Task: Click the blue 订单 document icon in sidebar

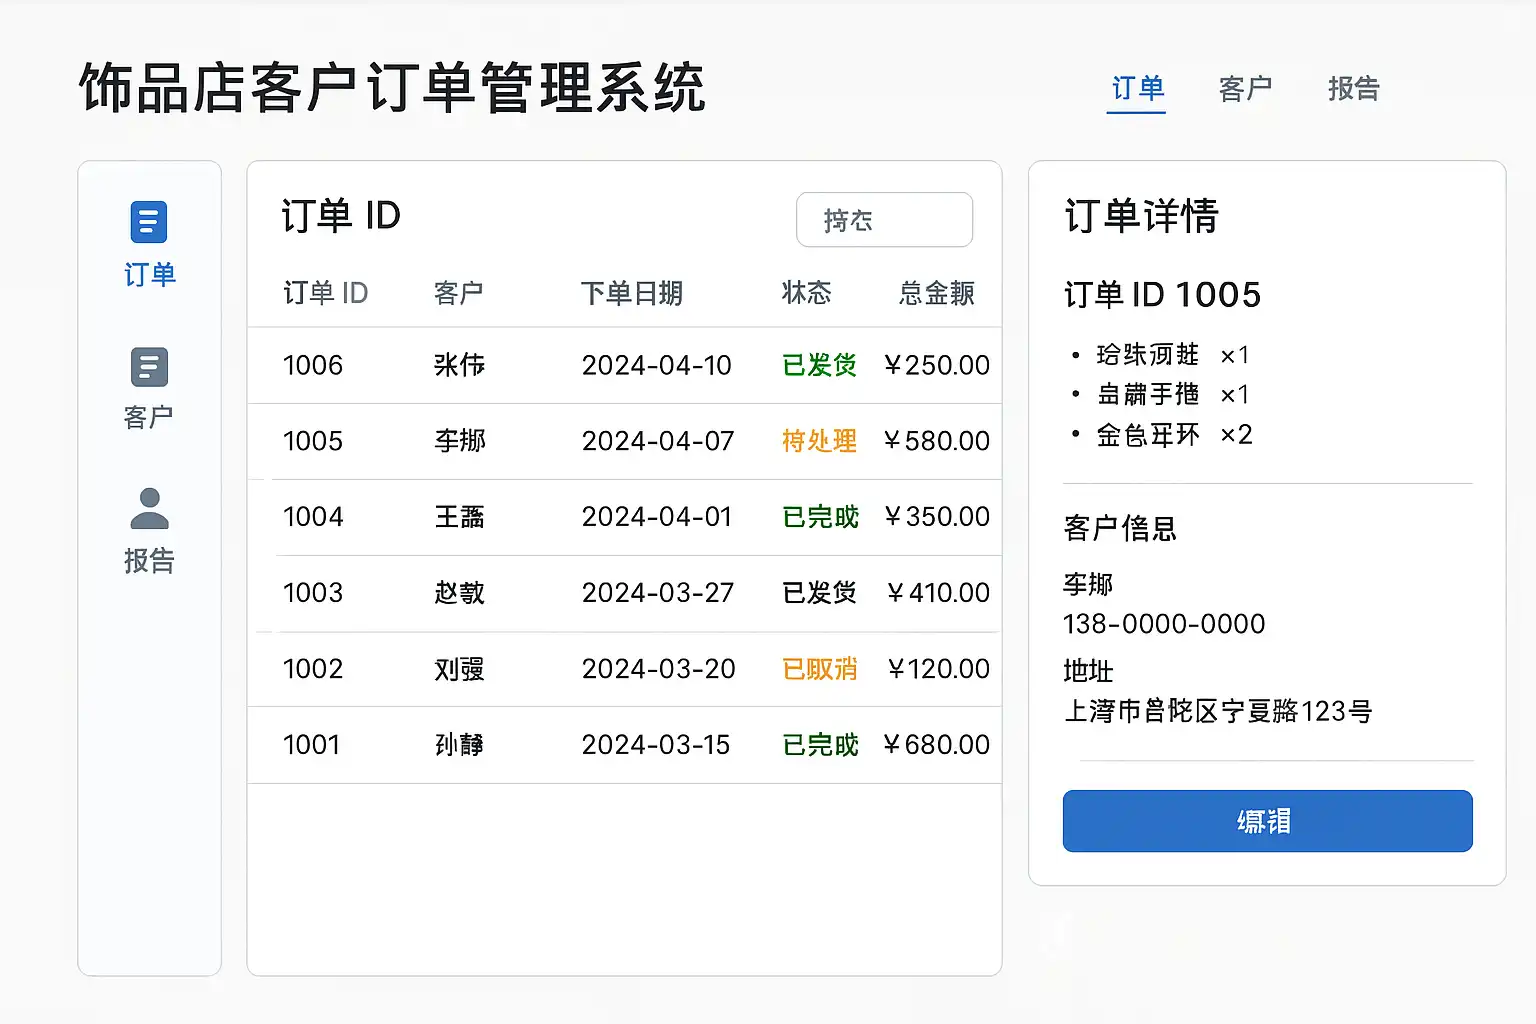Action: (x=149, y=222)
